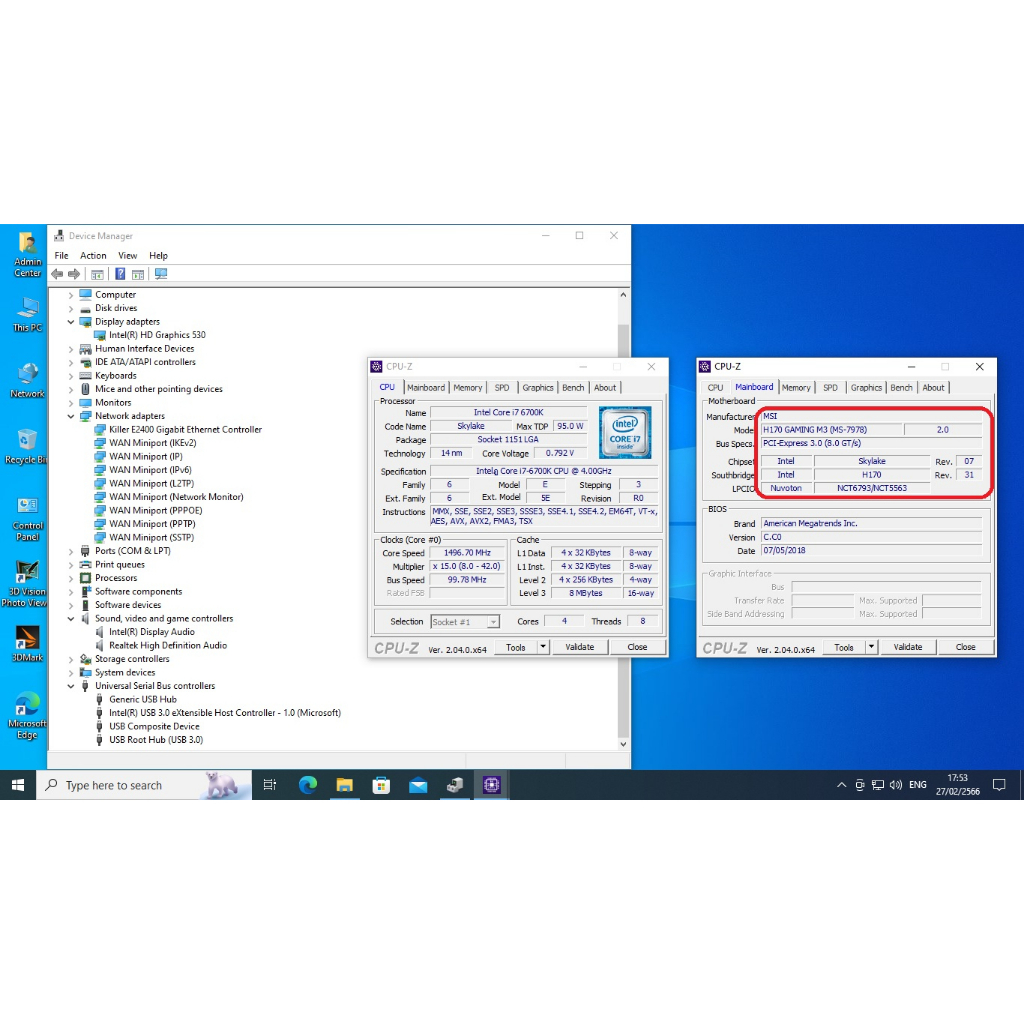Click the Show/Hide Console Tree toolbar icon
The image size is (1024, 1024).
(x=97, y=274)
